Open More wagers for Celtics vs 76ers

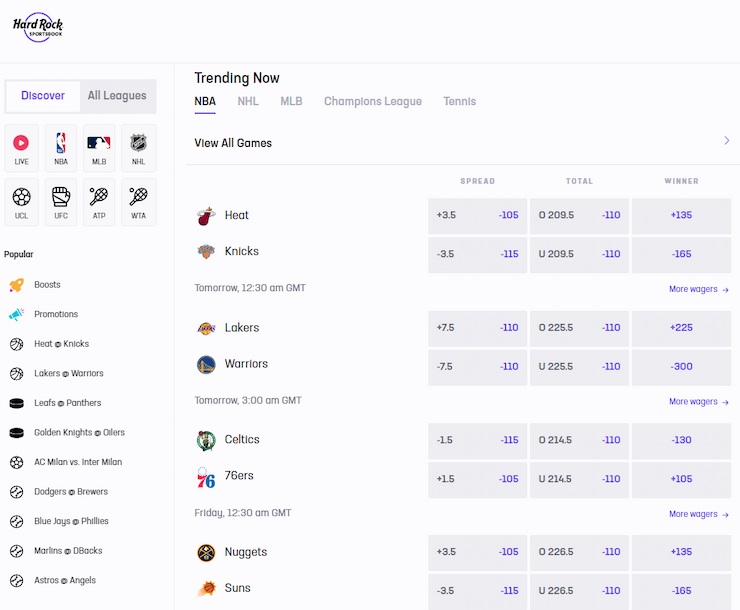[699, 514]
